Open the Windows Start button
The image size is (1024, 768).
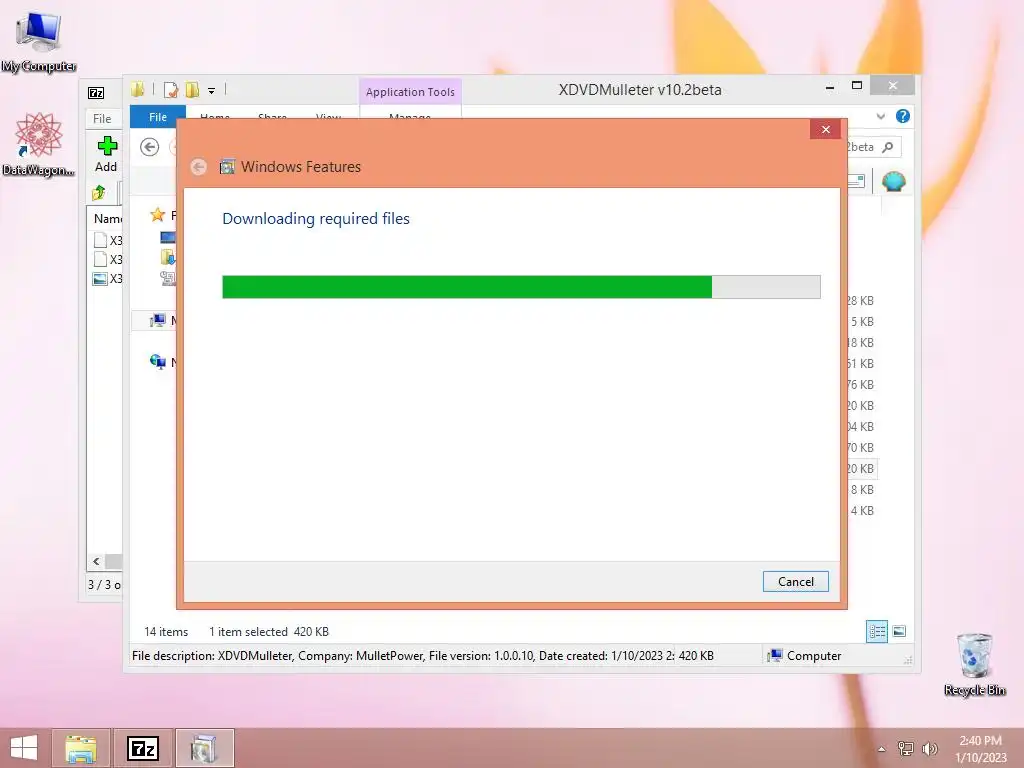tap(24, 748)
